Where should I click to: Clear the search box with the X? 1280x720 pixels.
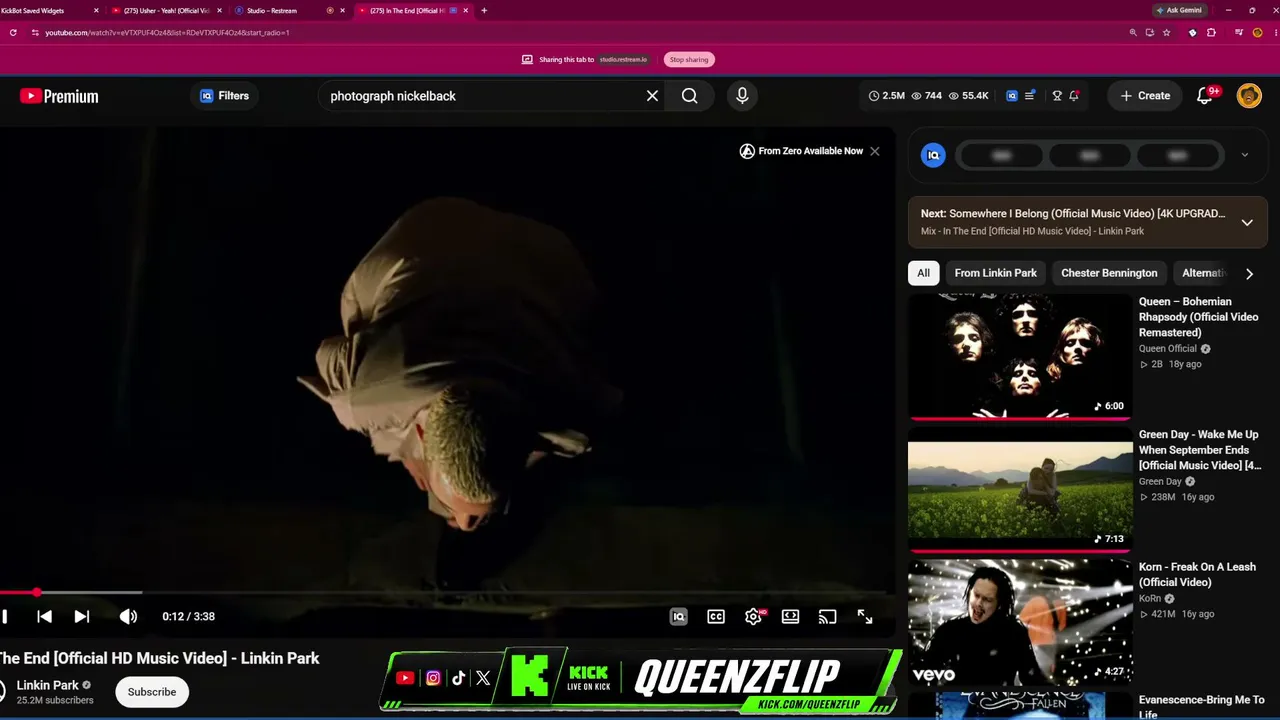pos(652,96)
